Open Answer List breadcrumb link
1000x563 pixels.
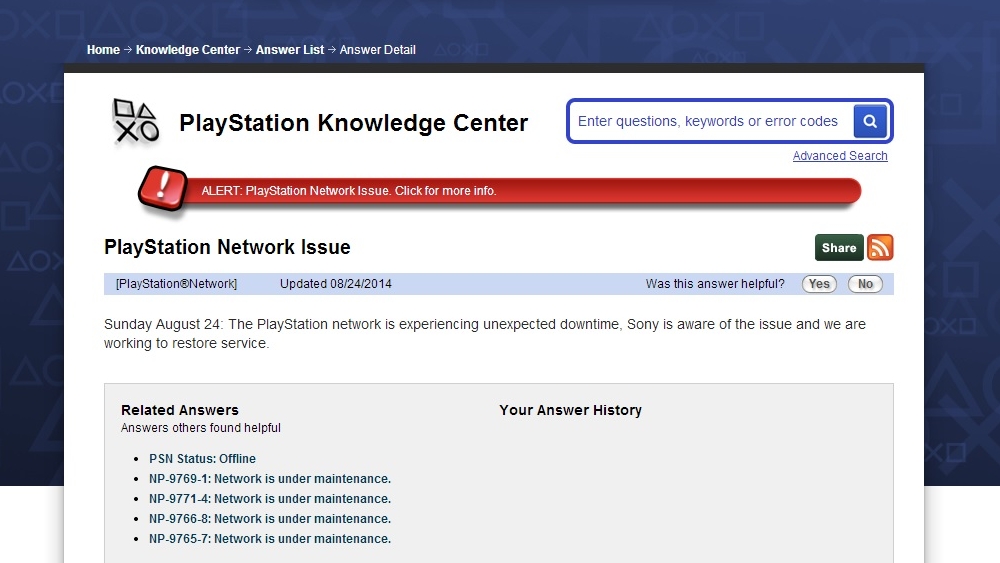coord(290,50)
